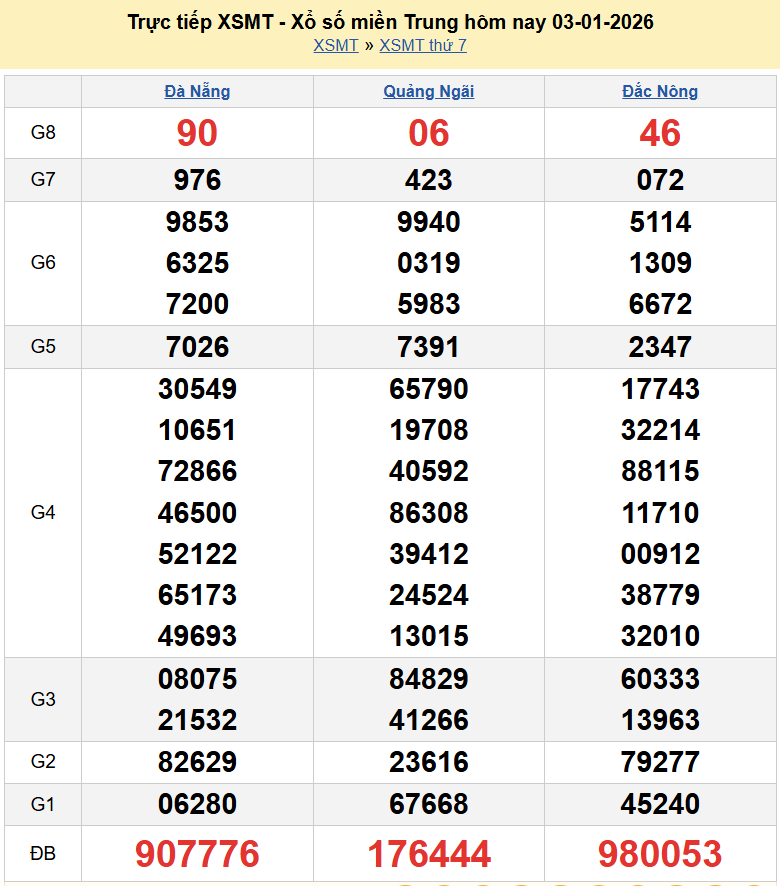Open the XSMT breadcrumb link
Viewport: 780px width, 886px height.
click(x=335, y=45)
